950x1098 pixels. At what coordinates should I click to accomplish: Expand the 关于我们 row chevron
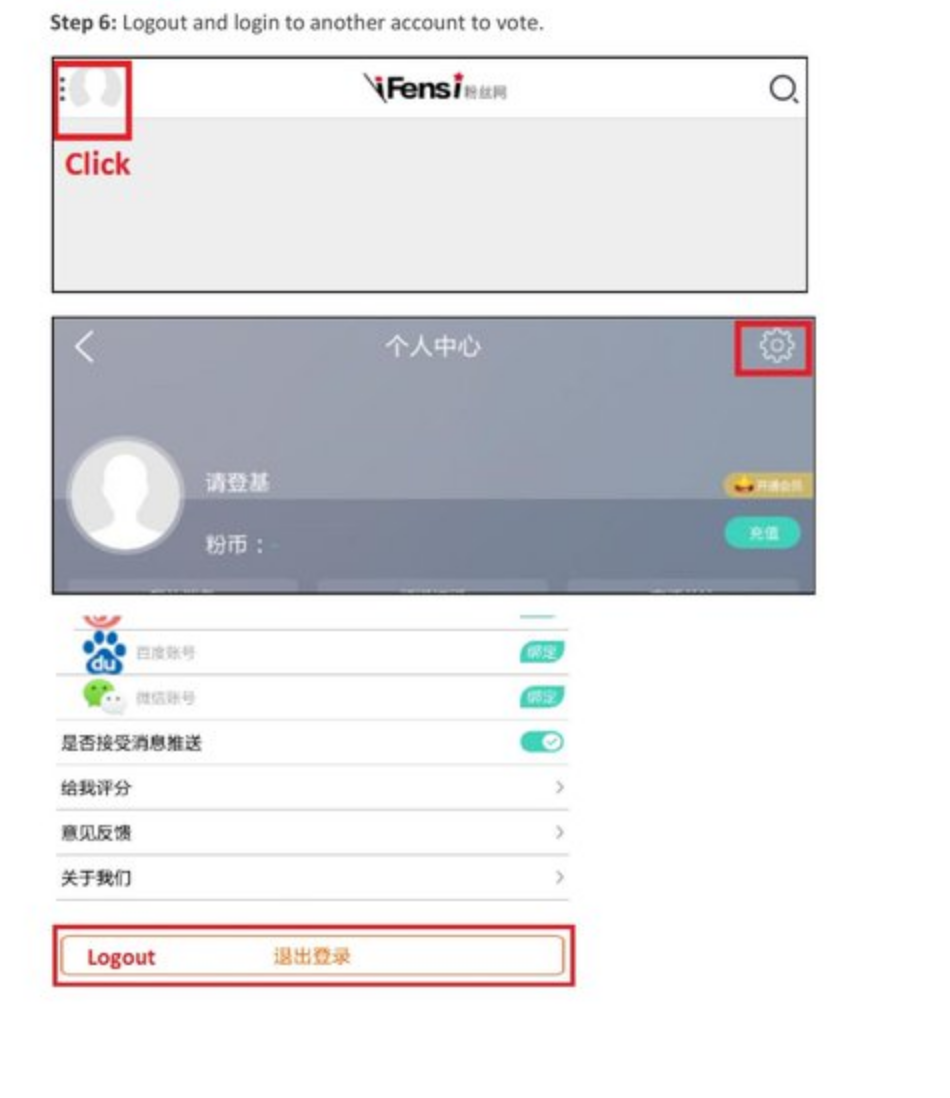[x=559, y=877]
